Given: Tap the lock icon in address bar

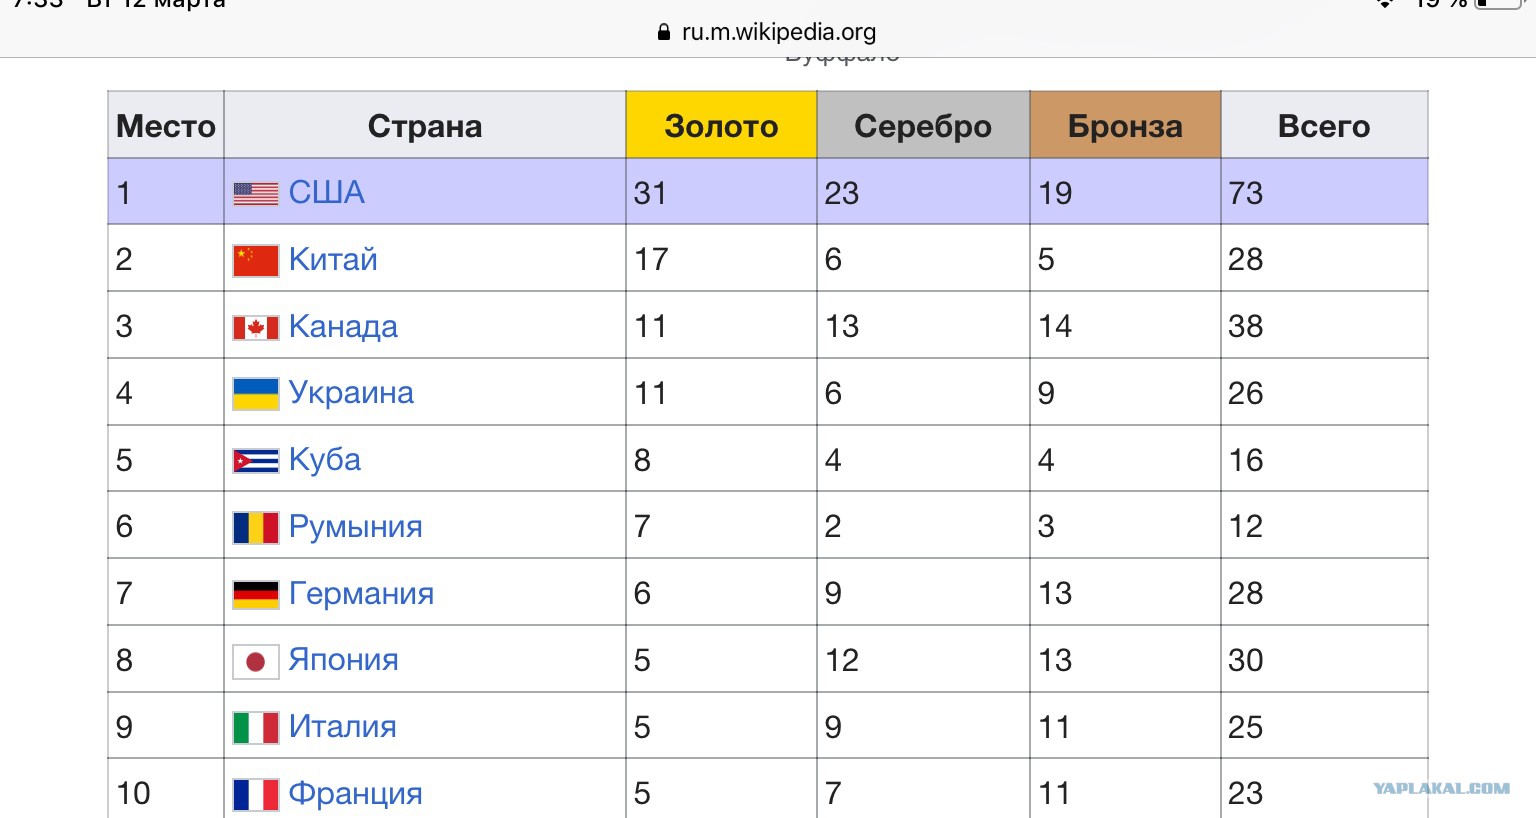Looking at the screenshot, I should [x=664, y=32].
